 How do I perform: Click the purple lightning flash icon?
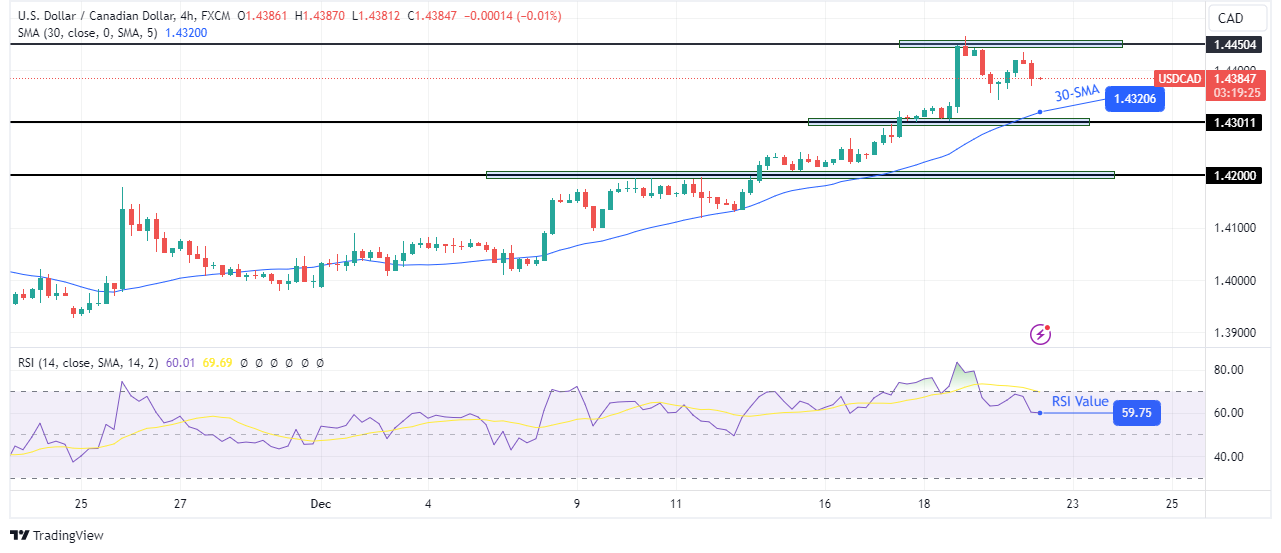pyautogui.click(x=1041, y=334)
